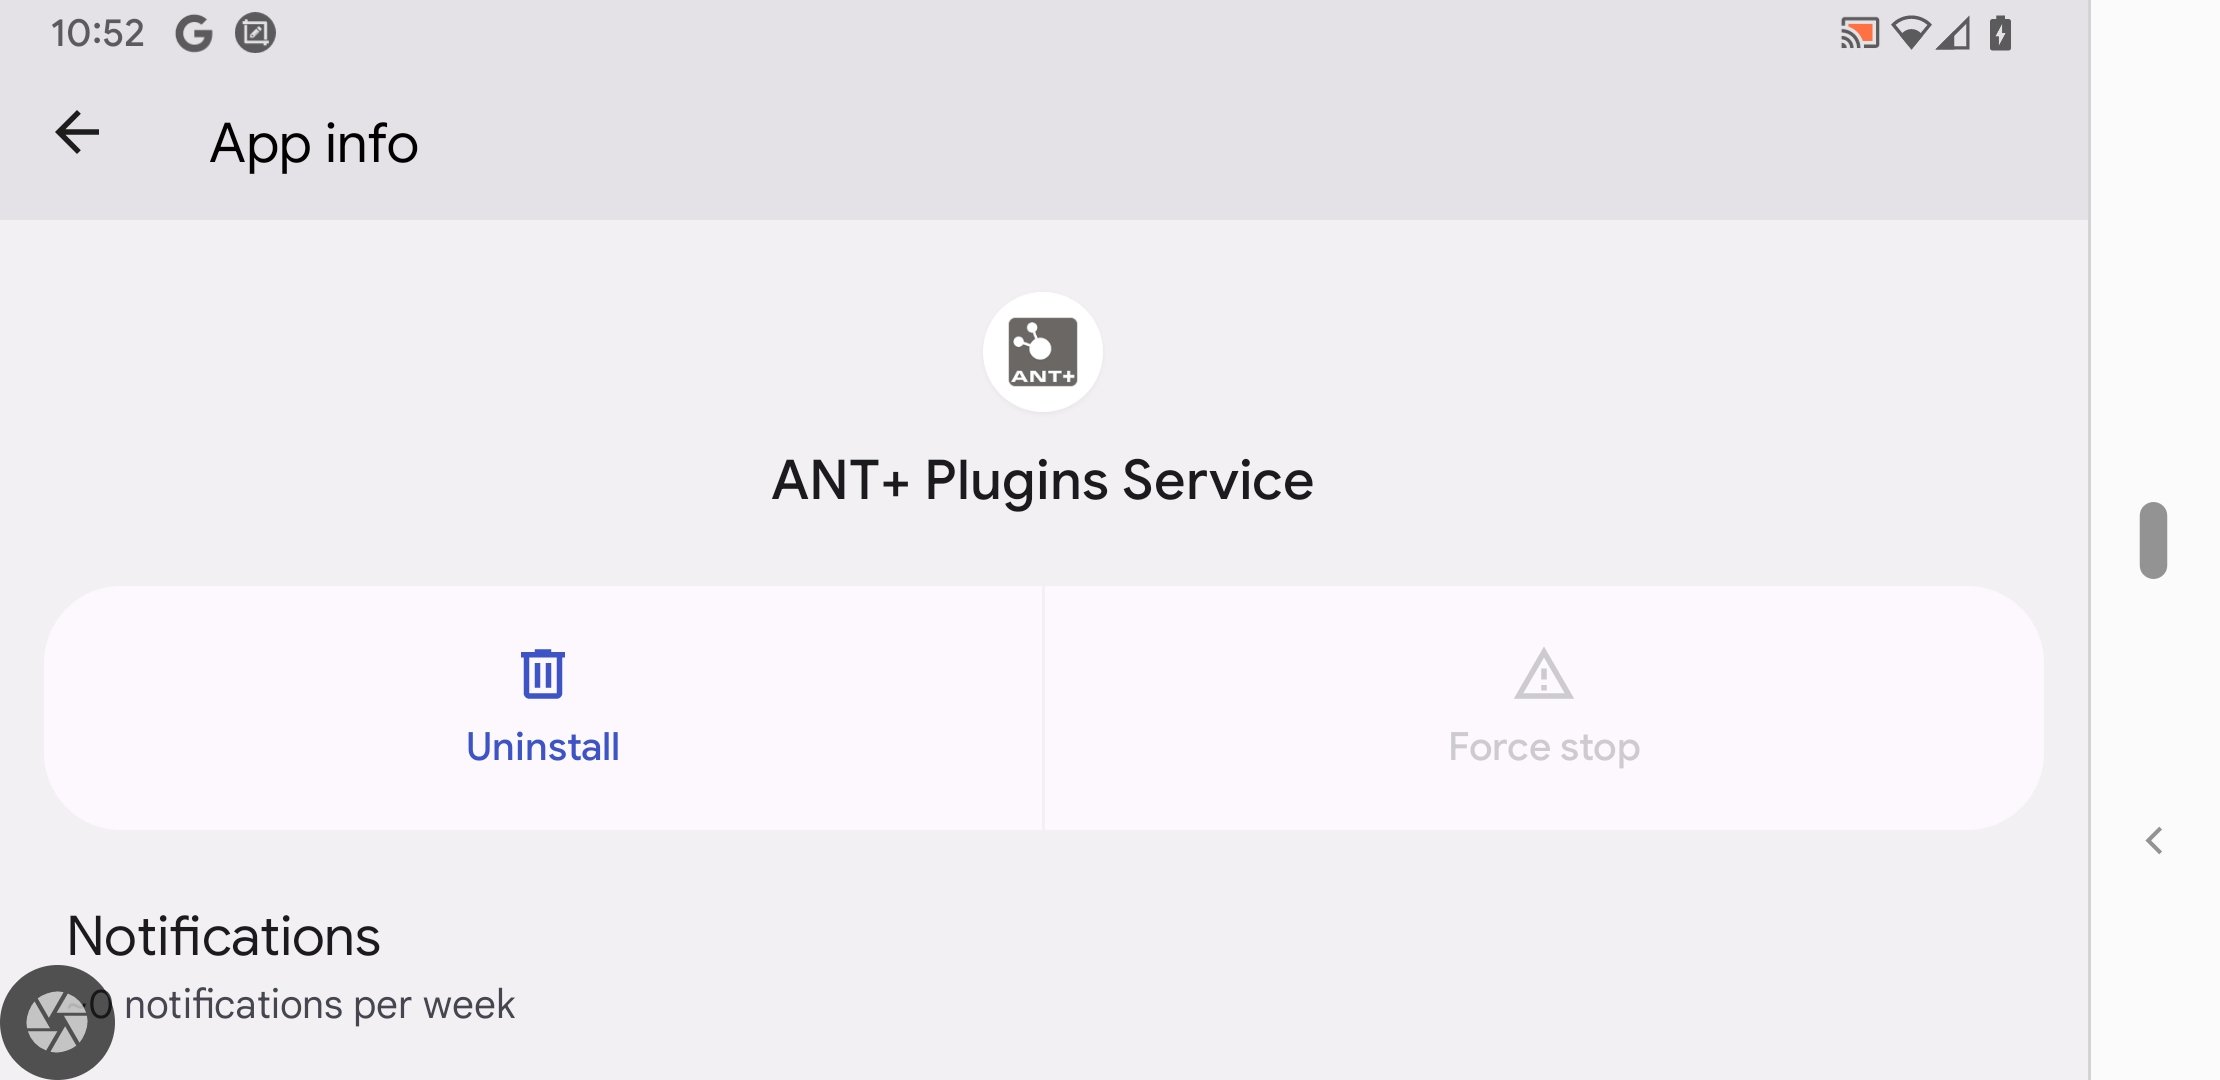Click the Force stop warning triangle icon
The height and width of the screenshot is (1080, 2220).
coord(1542,672)
